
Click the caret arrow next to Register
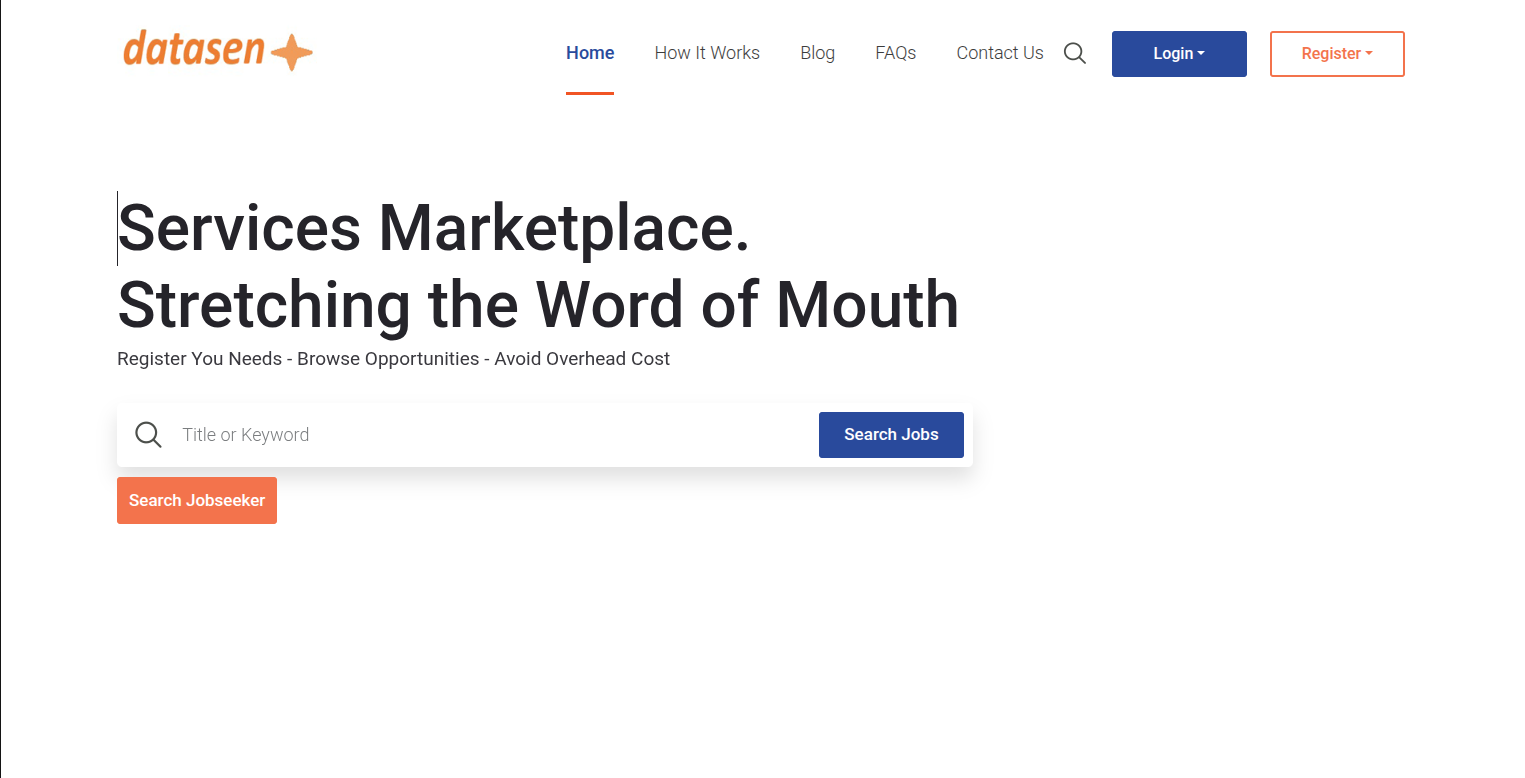(1369, 54)
